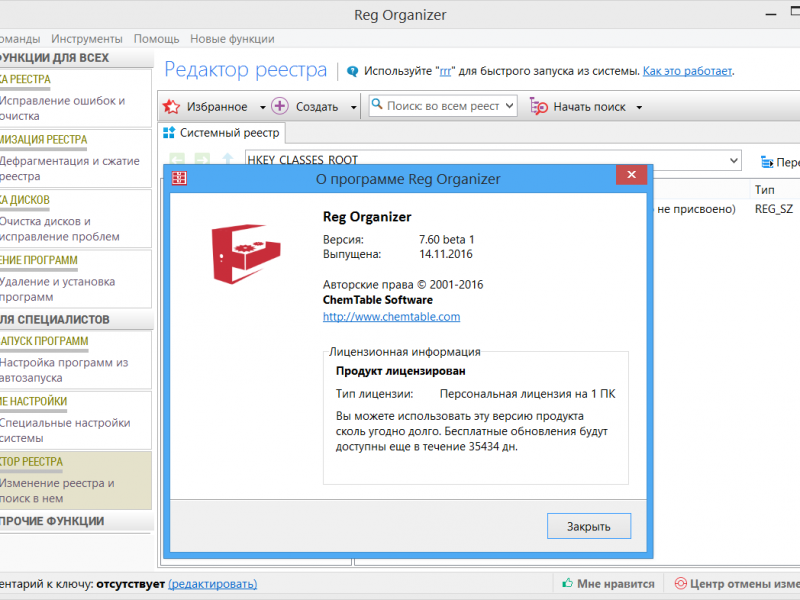Open the uninstall programs sidebar item
The height and width of the screenshot is (600, 800).
pos(76,279)
